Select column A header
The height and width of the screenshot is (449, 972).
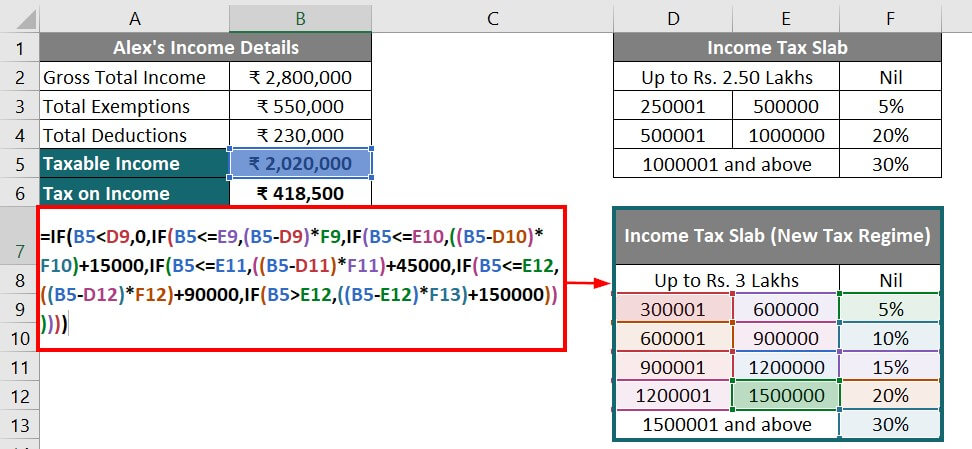pyautogui.click(x=135, y=19)
